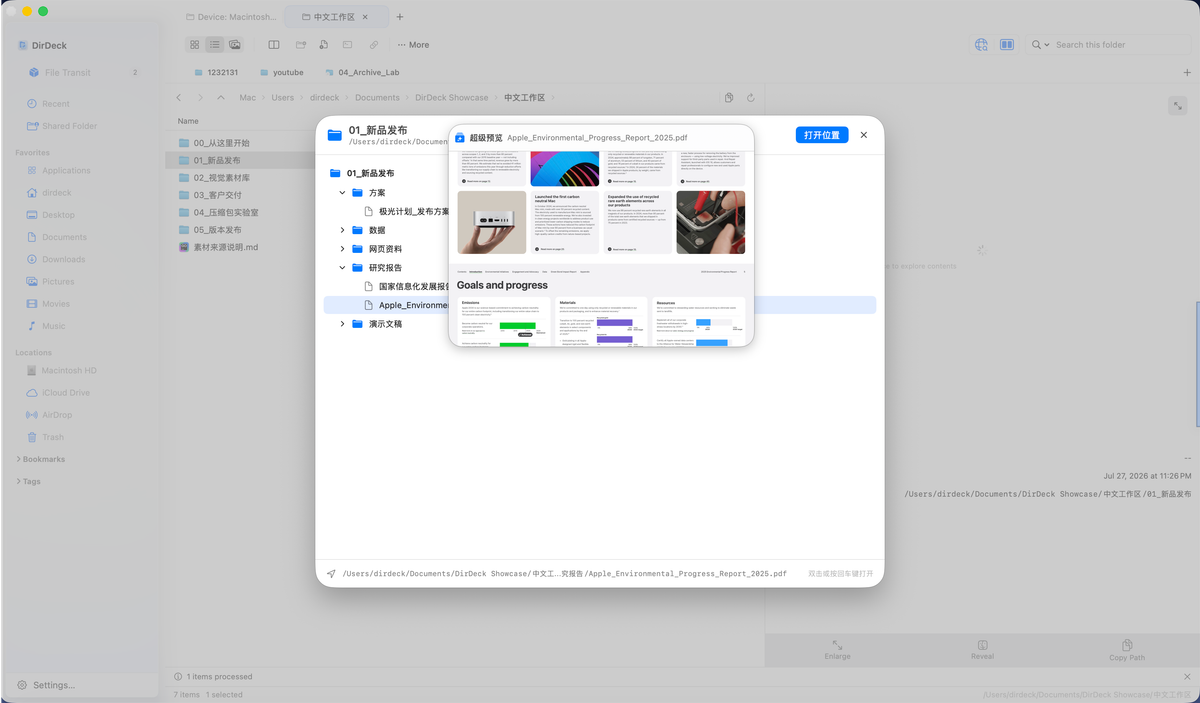Viewport: 1200px width, 703px height.
Task: Click Documents in the breadcrumb
Action: point(377,98)
